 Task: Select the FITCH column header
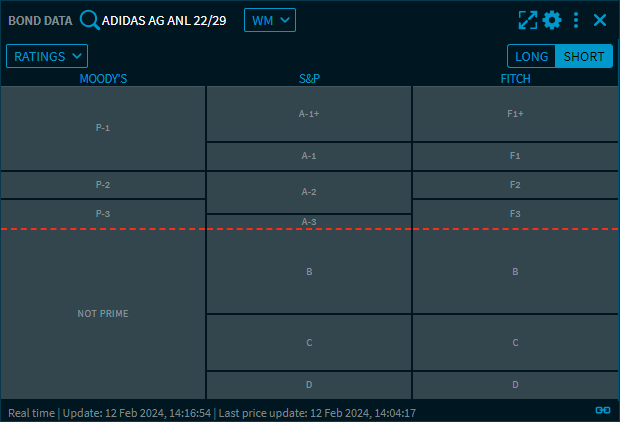coord(515,78)
